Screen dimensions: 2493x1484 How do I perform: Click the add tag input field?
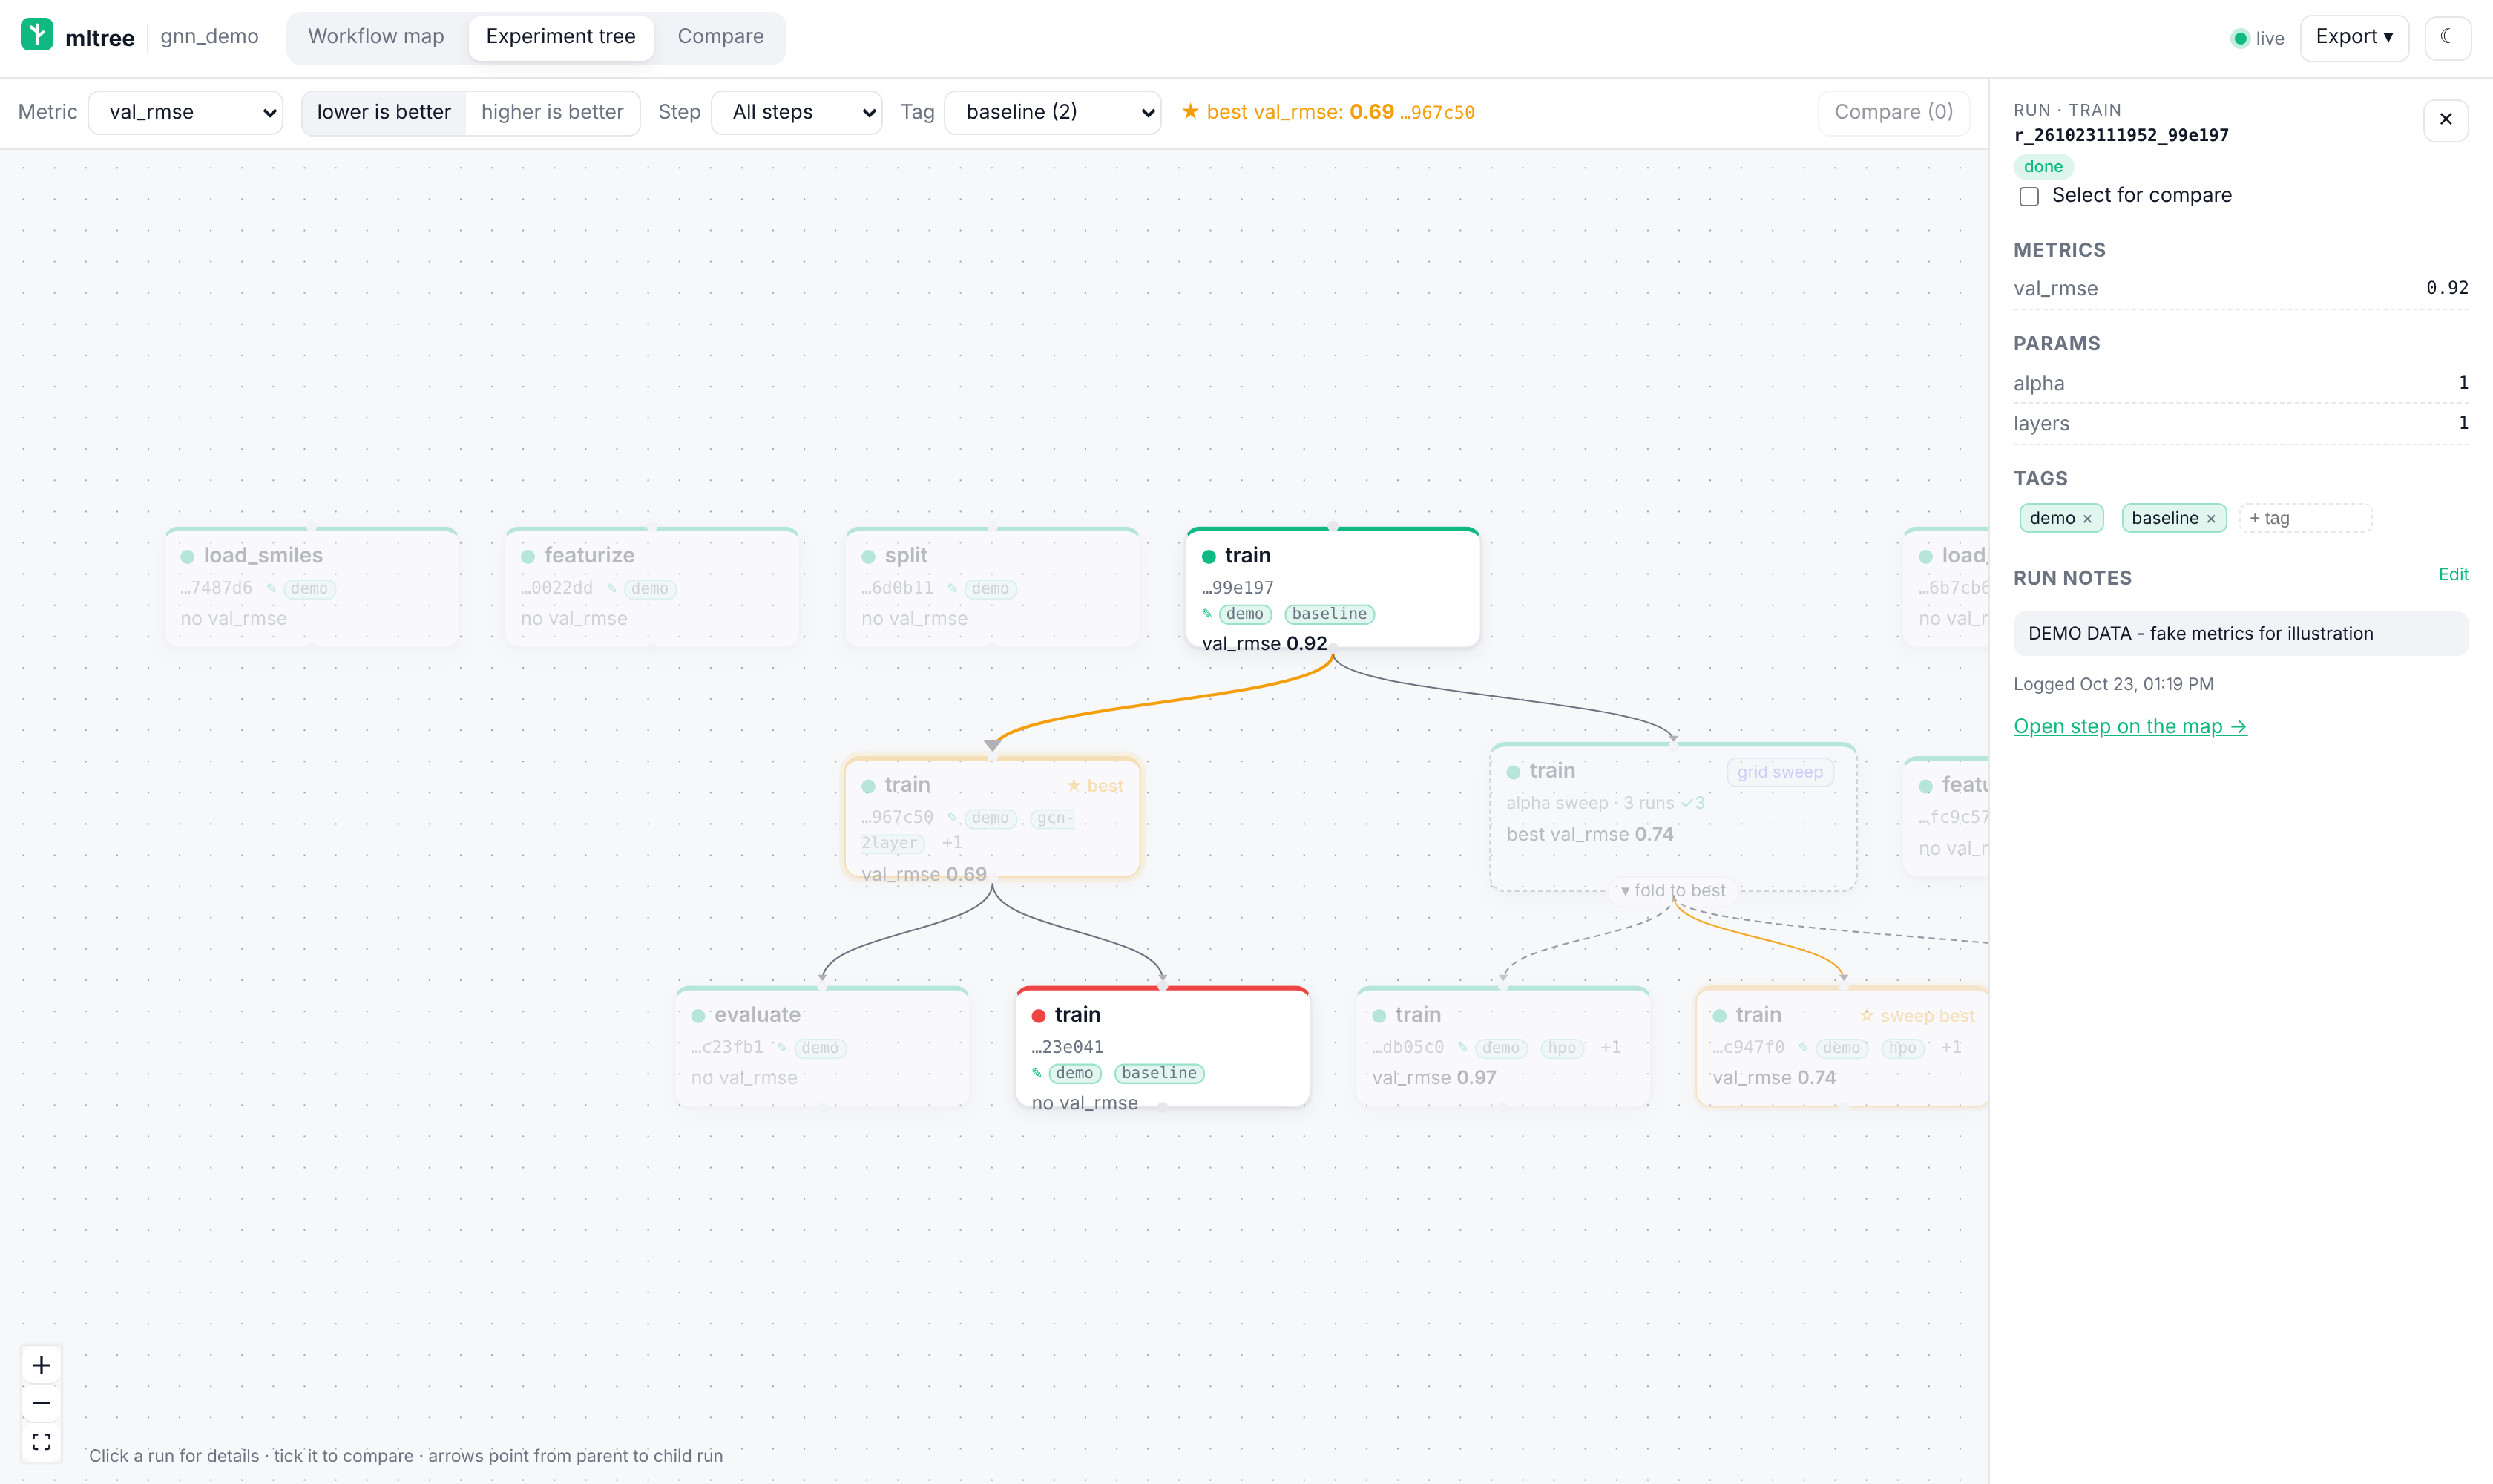[2305, 518]
